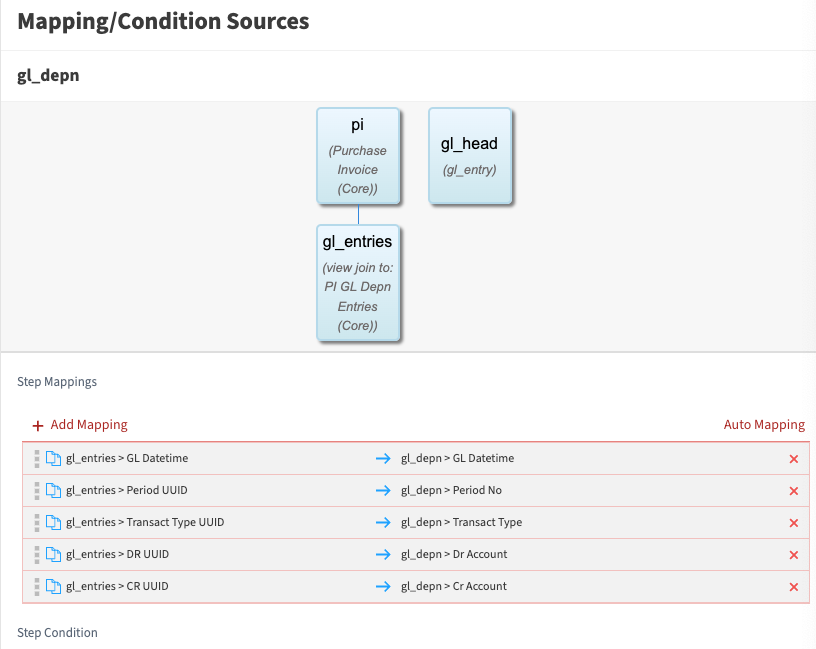Delete the GL Datetime mapping row

[793, 459]
